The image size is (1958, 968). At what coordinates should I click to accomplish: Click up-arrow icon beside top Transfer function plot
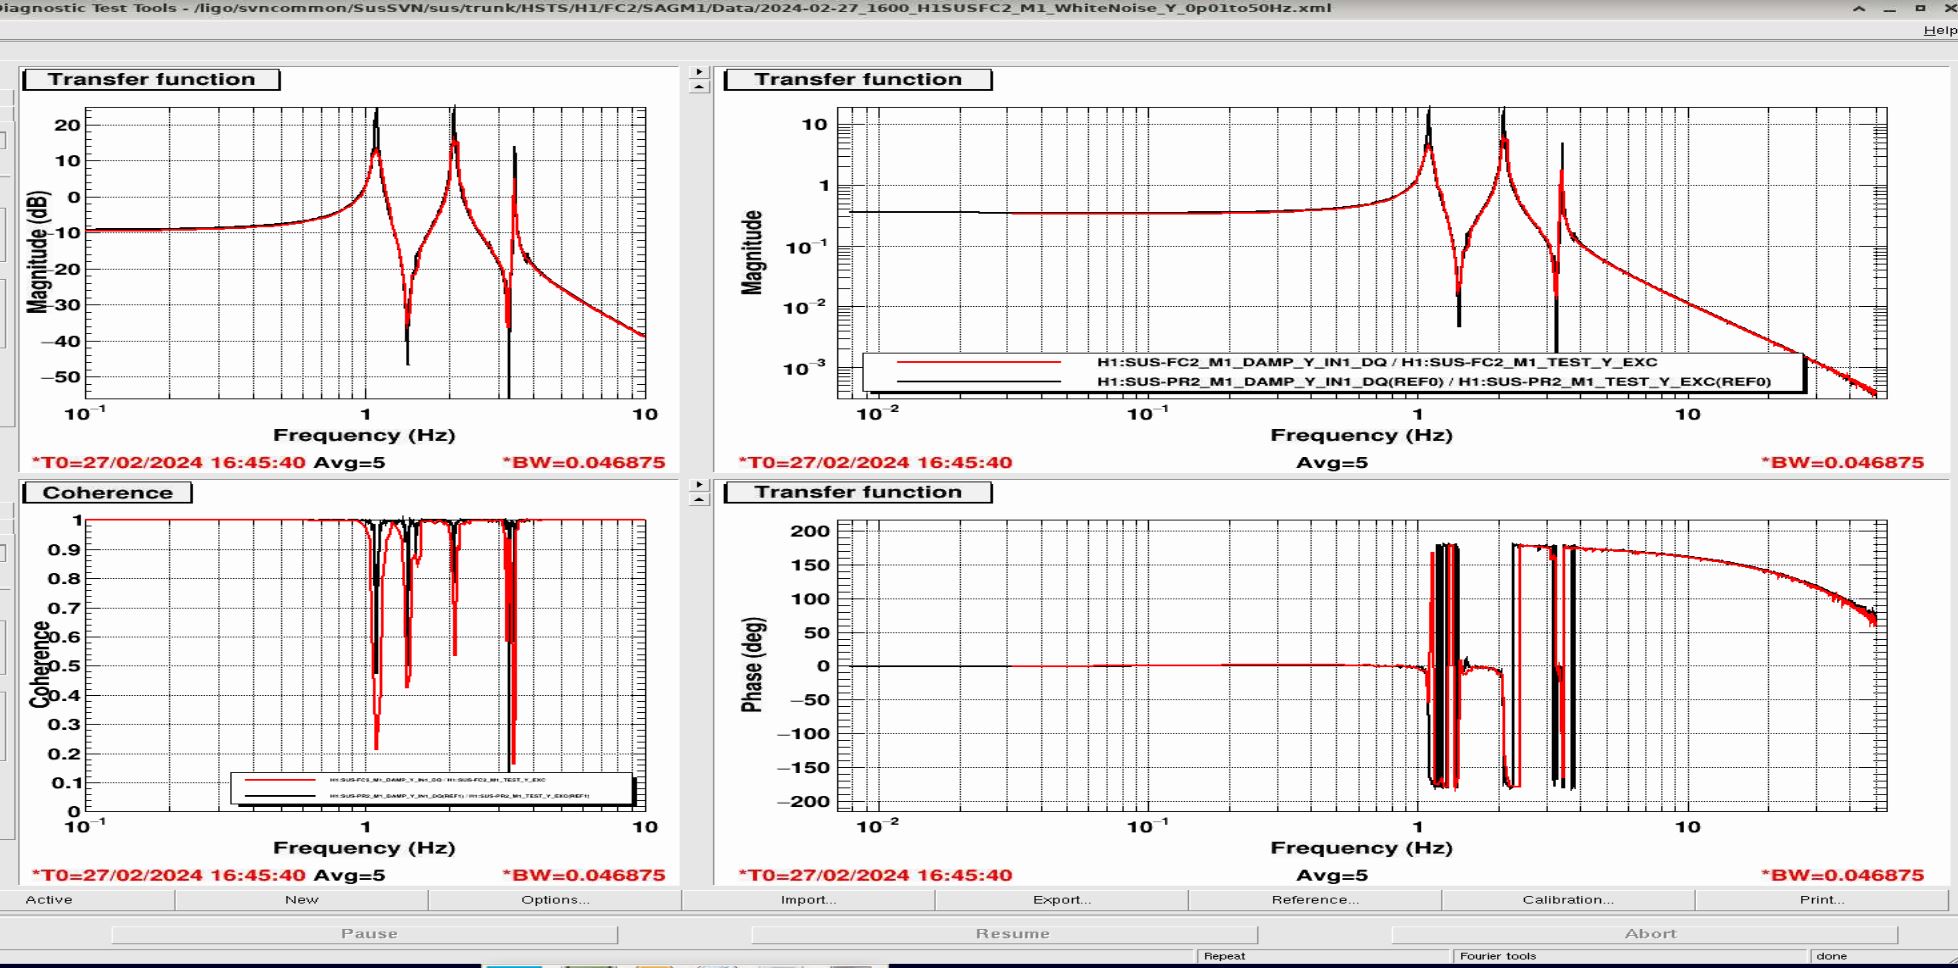click(x=699, y=87)
